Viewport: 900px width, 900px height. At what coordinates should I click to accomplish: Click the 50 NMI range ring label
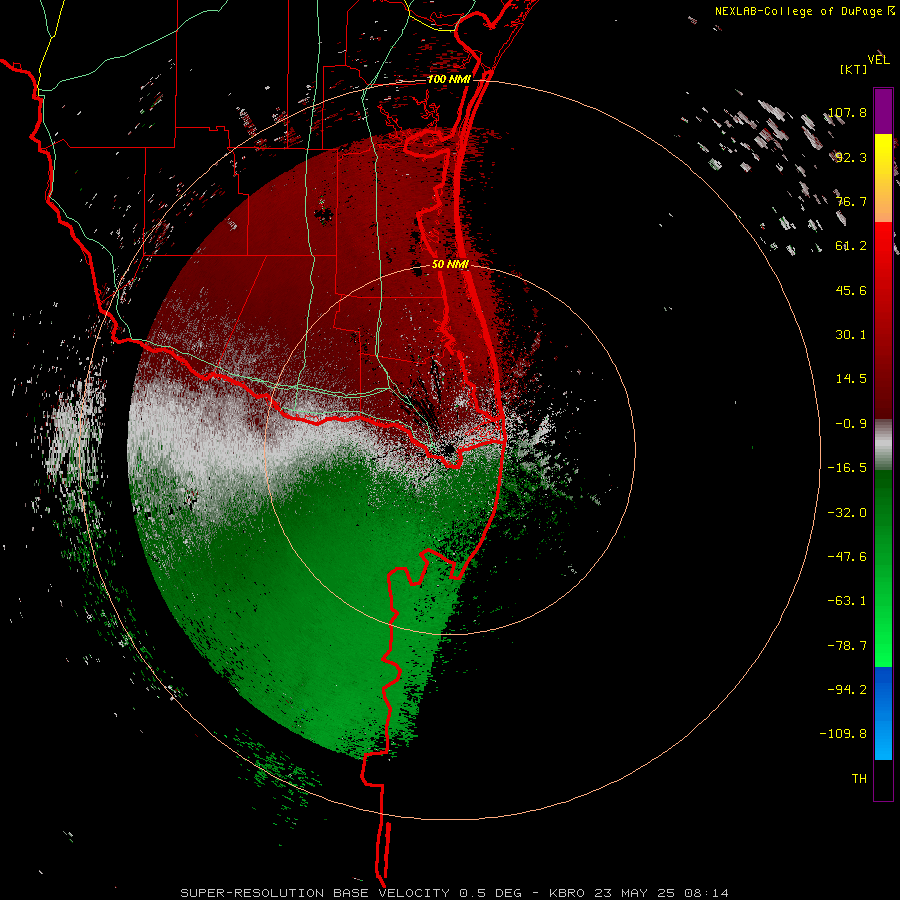point(450,265)
